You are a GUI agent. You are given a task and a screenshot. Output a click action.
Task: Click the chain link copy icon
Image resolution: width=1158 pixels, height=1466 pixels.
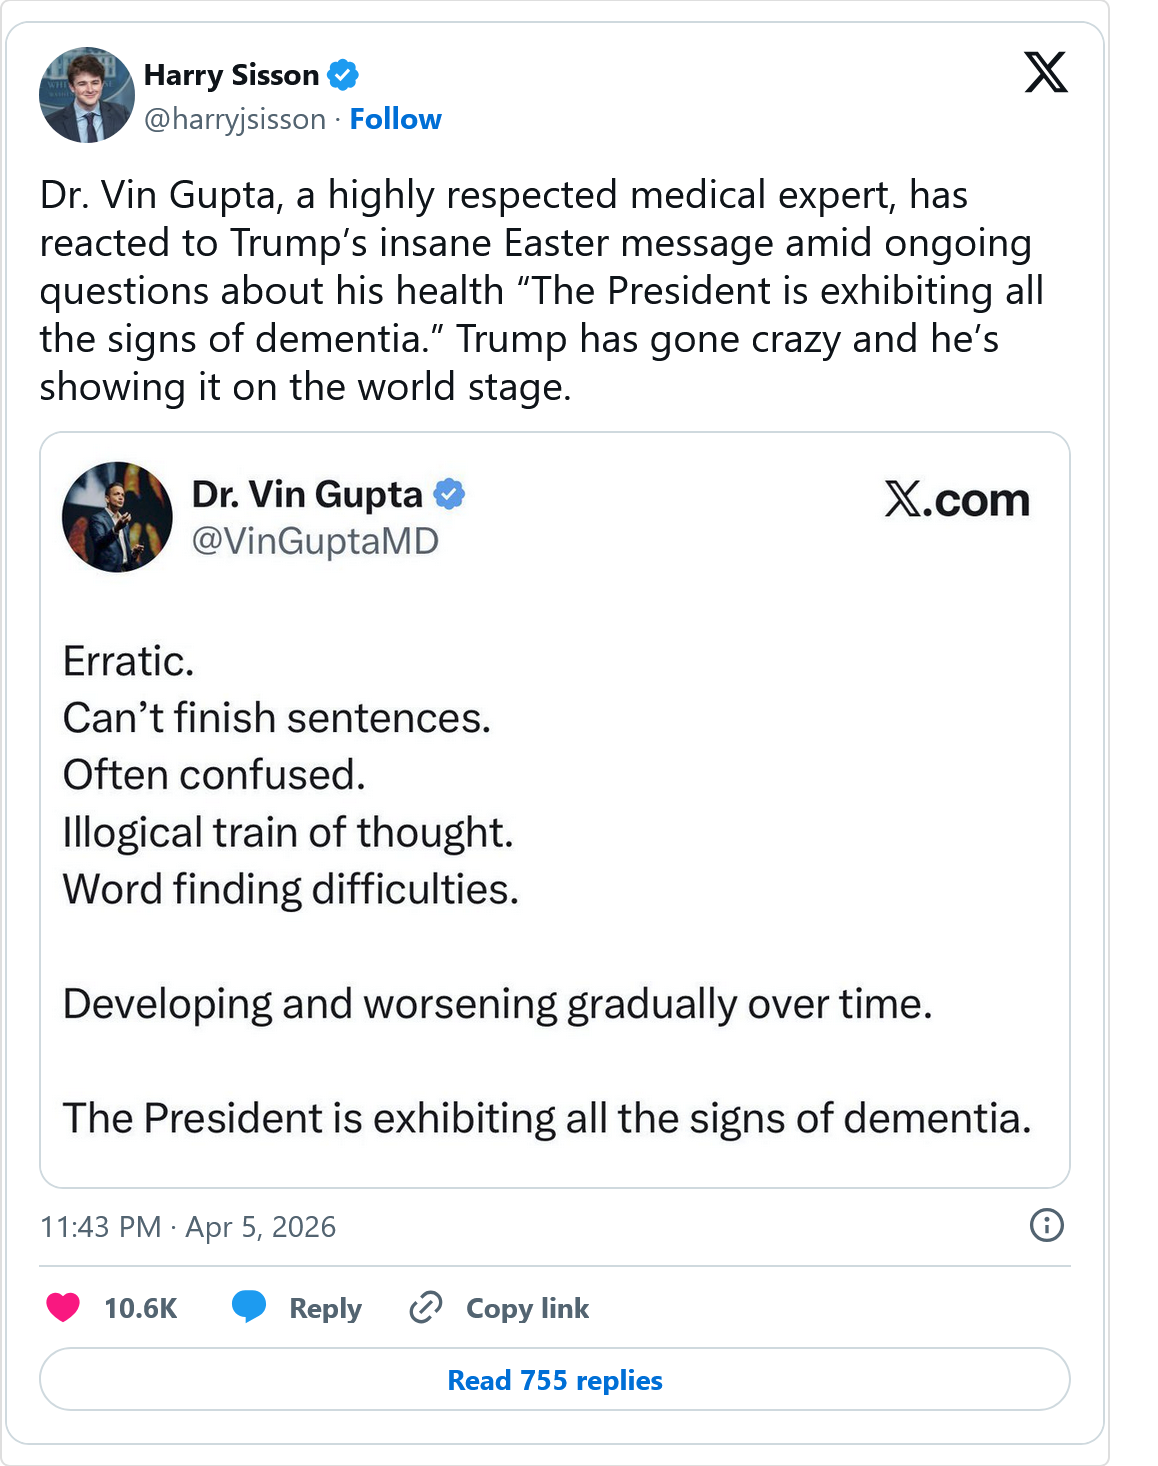pos(426,1307)
